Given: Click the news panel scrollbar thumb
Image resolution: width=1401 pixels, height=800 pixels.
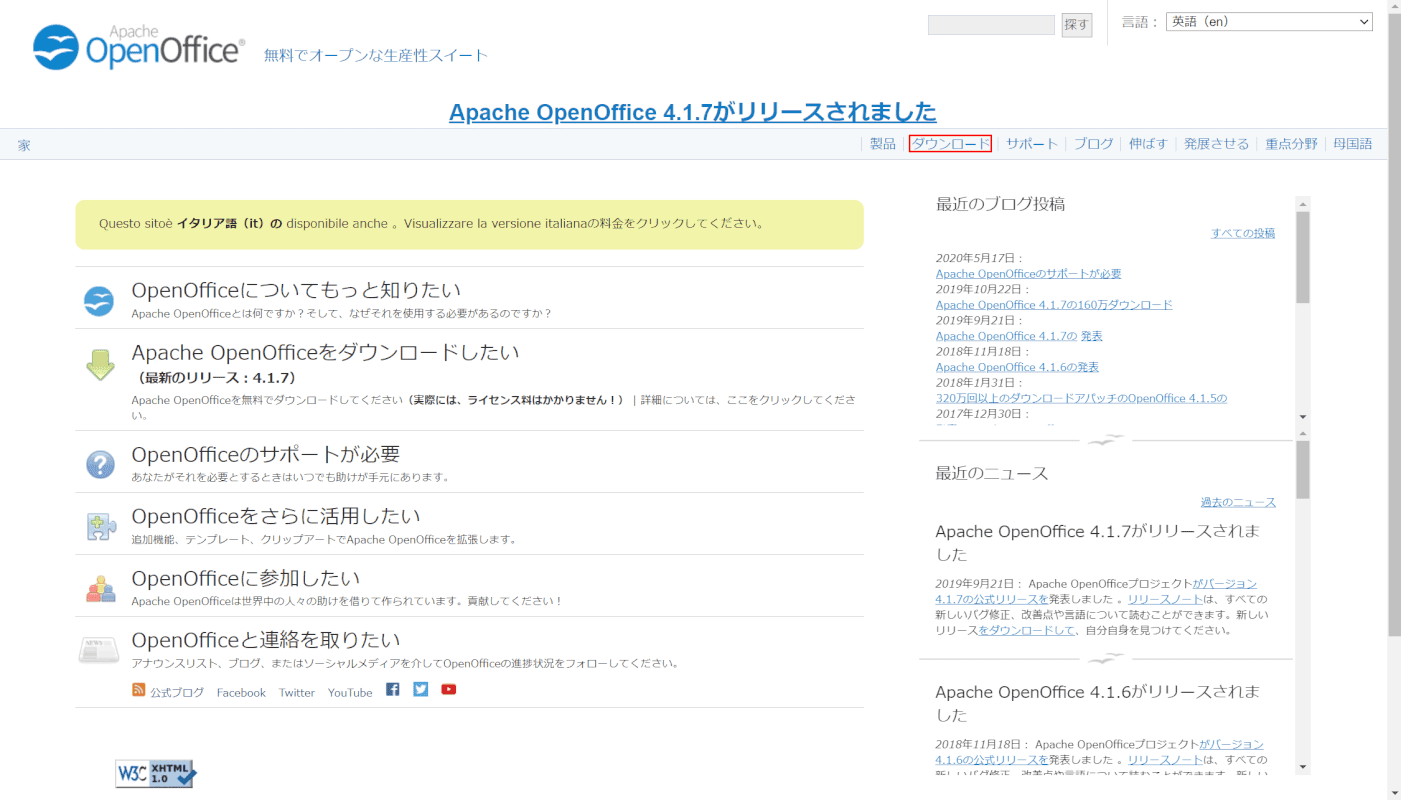Looking at the screenshot, I should click(x=1302, y=470).
